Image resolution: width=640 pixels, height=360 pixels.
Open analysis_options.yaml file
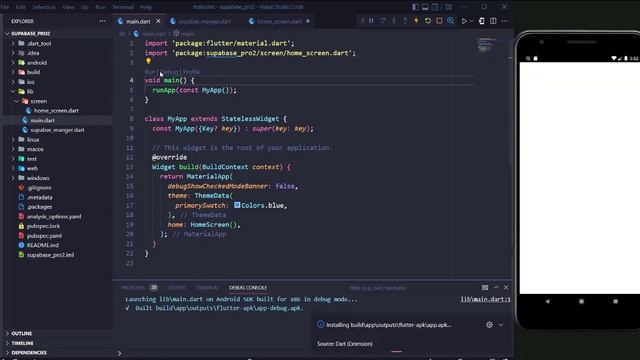point(54,216)
